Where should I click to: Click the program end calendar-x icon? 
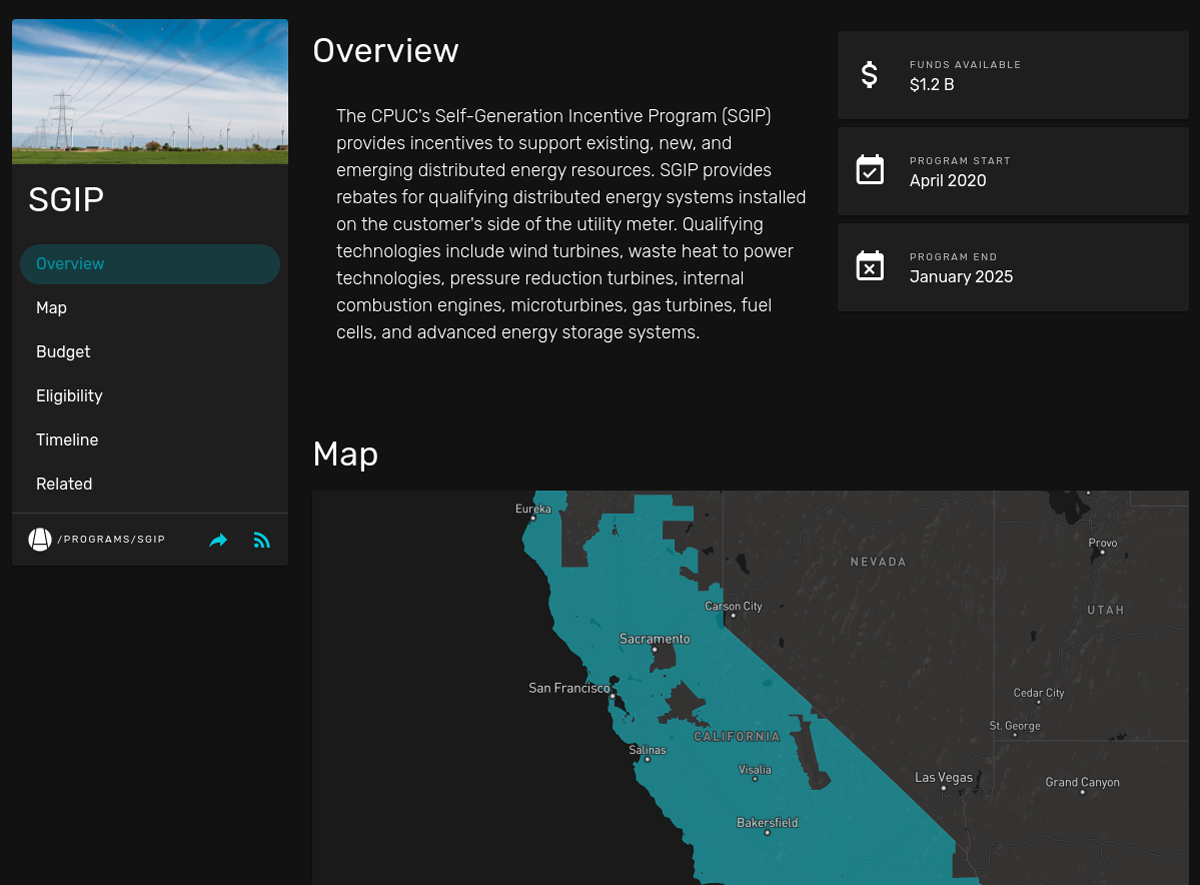[870, 266]
